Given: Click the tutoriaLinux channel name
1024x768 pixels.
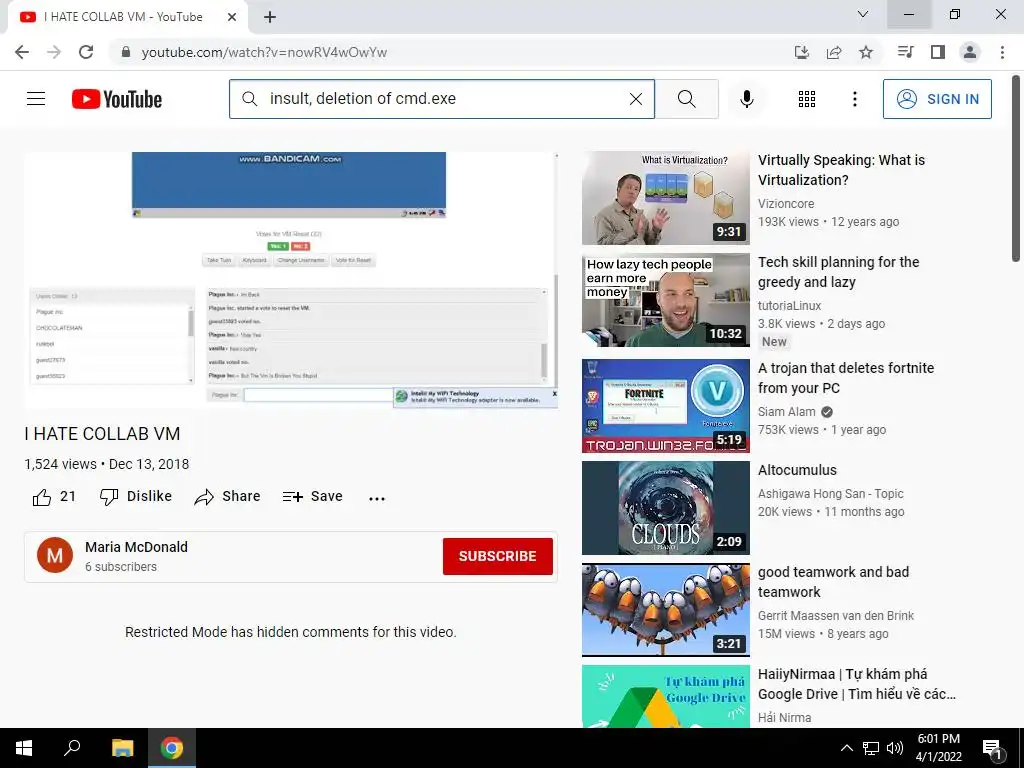Looking at the screenshot, I should pos(789,306).
